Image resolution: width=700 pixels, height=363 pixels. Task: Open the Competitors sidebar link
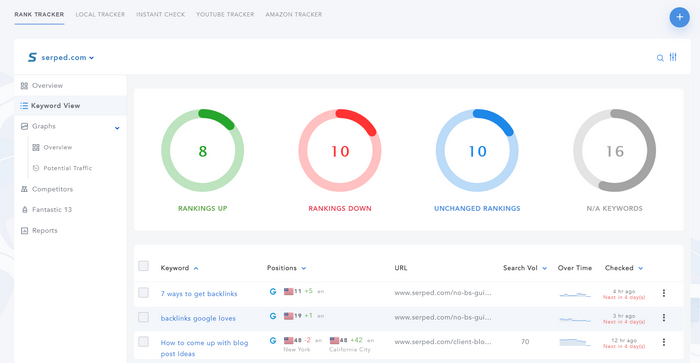pyautogui.click(x=52, y=189)
